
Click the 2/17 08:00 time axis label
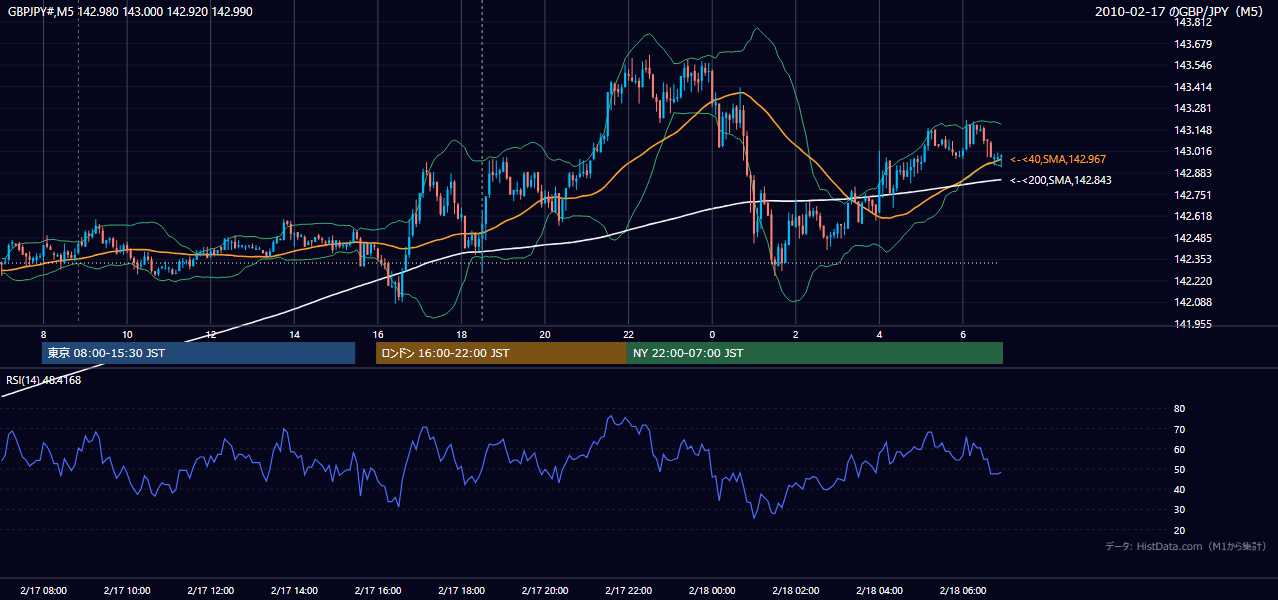(x=43, y=591)
